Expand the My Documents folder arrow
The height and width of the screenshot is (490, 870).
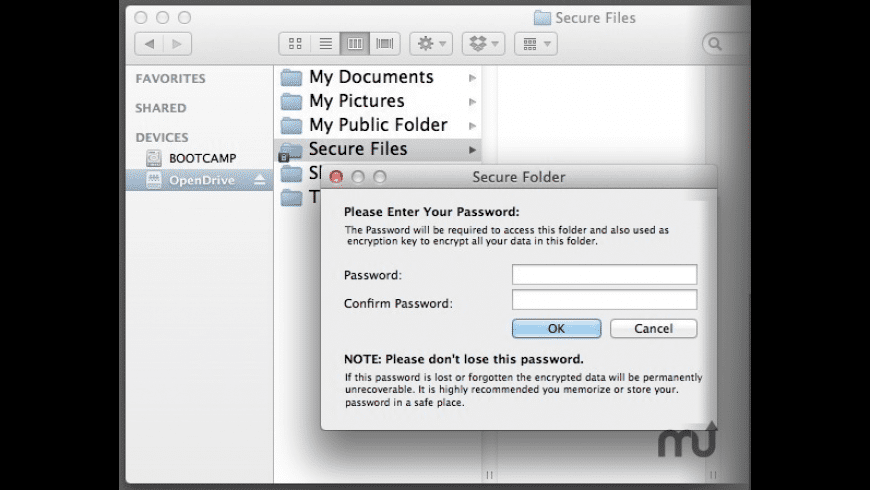[472, 77]
